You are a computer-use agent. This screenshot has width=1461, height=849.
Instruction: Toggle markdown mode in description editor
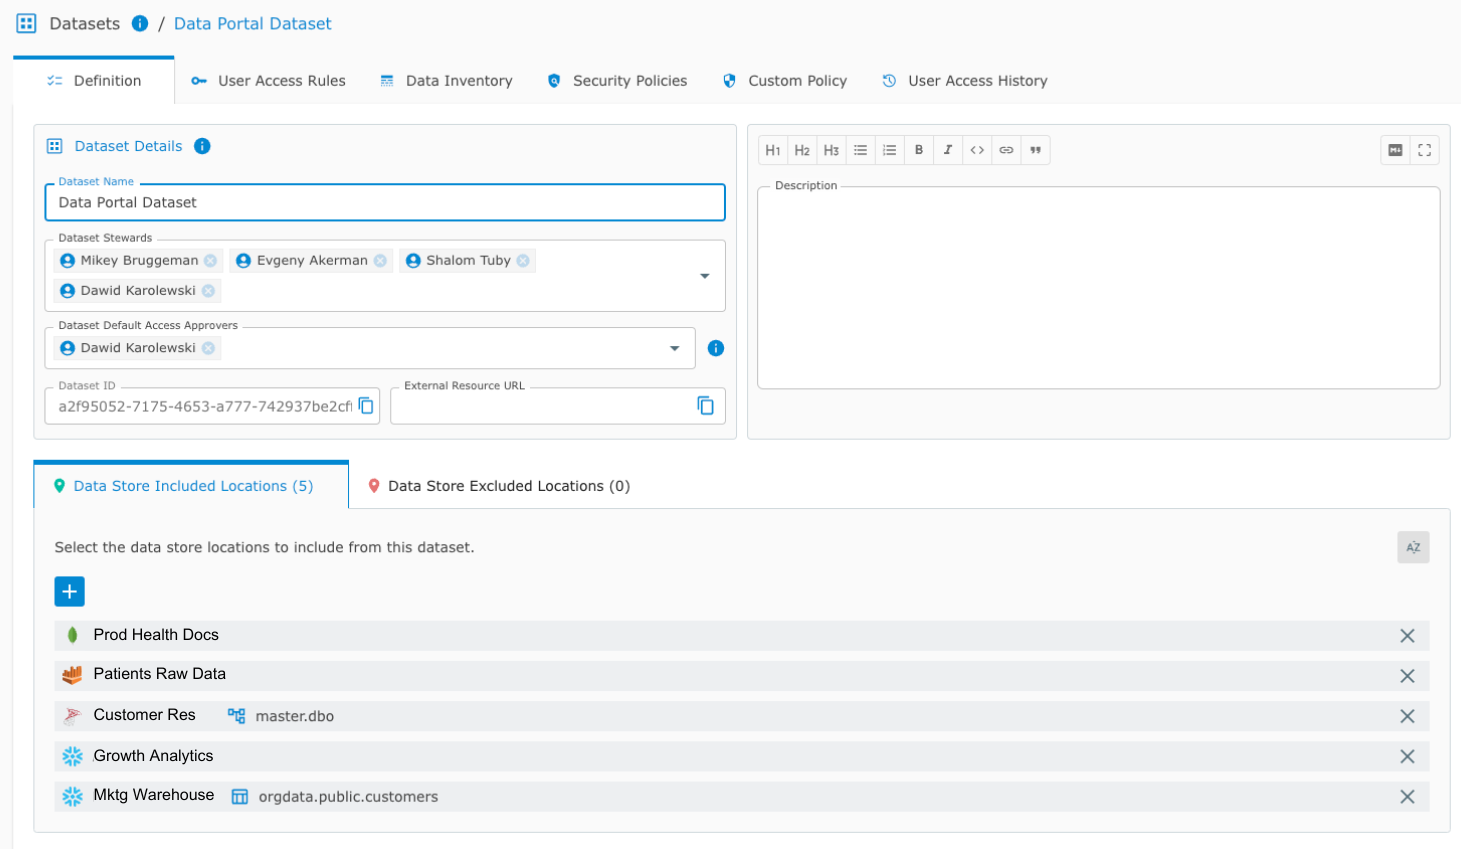[1395, 150]
